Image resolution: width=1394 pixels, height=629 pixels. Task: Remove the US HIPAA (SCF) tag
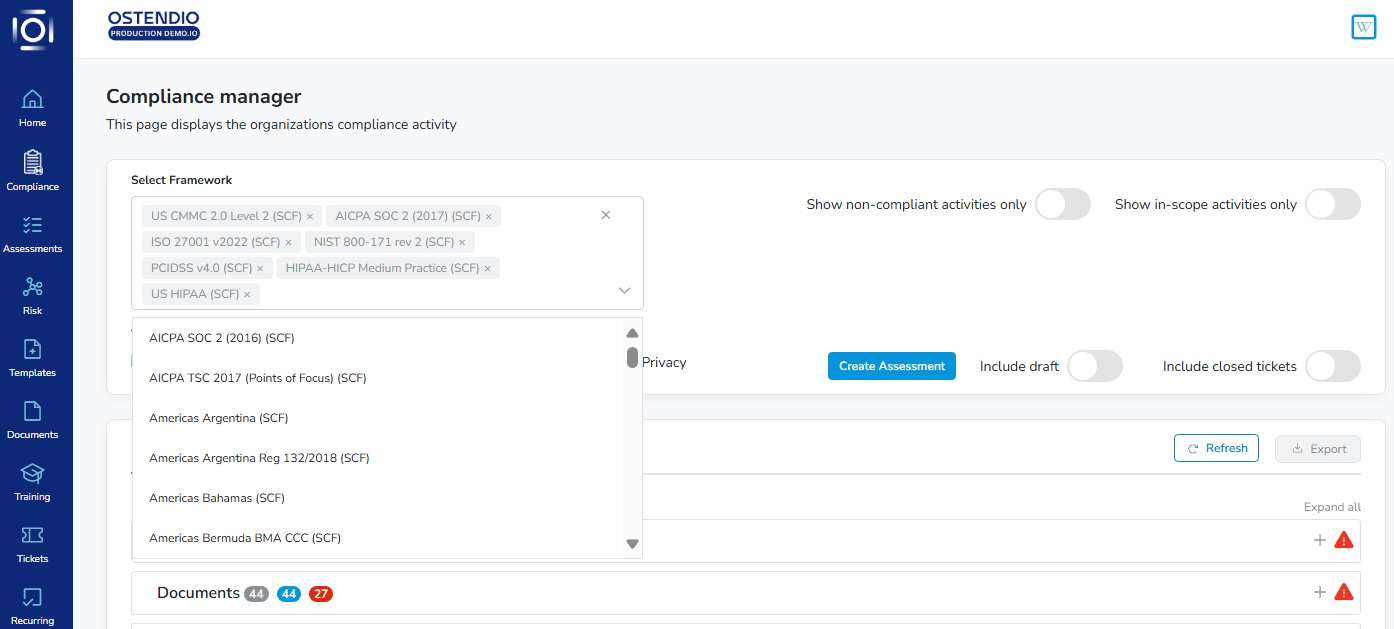247,295
